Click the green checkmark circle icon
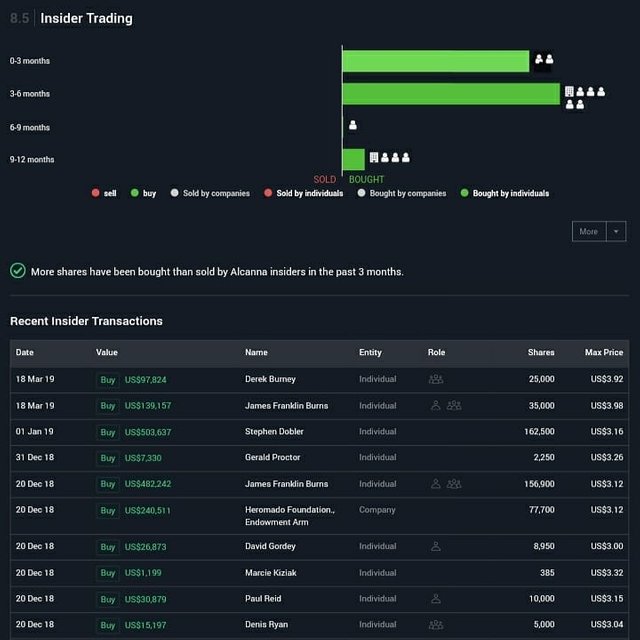This screenshot has height=640, width=640. [x=18, y=271]
